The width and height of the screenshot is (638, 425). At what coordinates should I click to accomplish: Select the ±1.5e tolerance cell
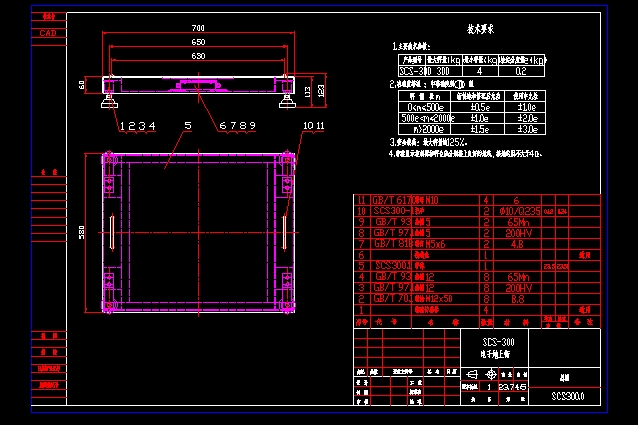(479, 129)
